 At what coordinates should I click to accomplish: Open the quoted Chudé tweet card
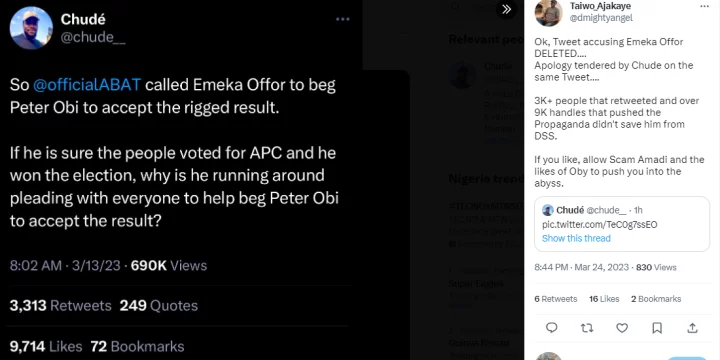622,224
